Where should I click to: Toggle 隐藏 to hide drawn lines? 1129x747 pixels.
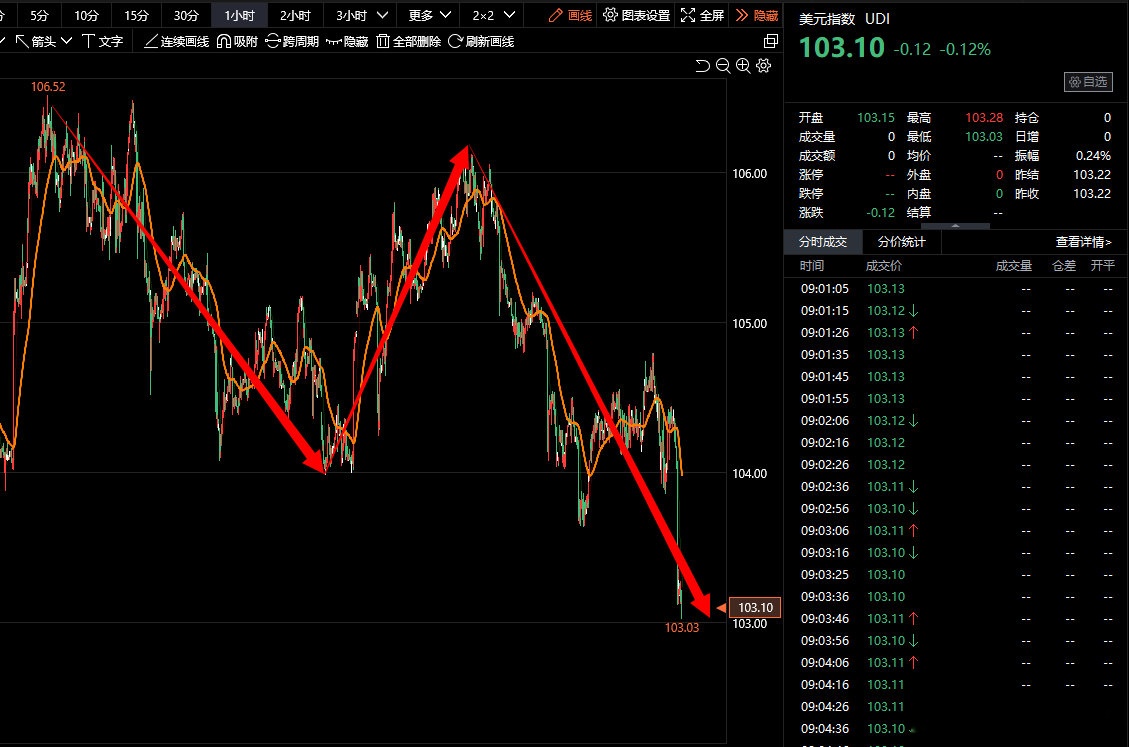(347, 41)
